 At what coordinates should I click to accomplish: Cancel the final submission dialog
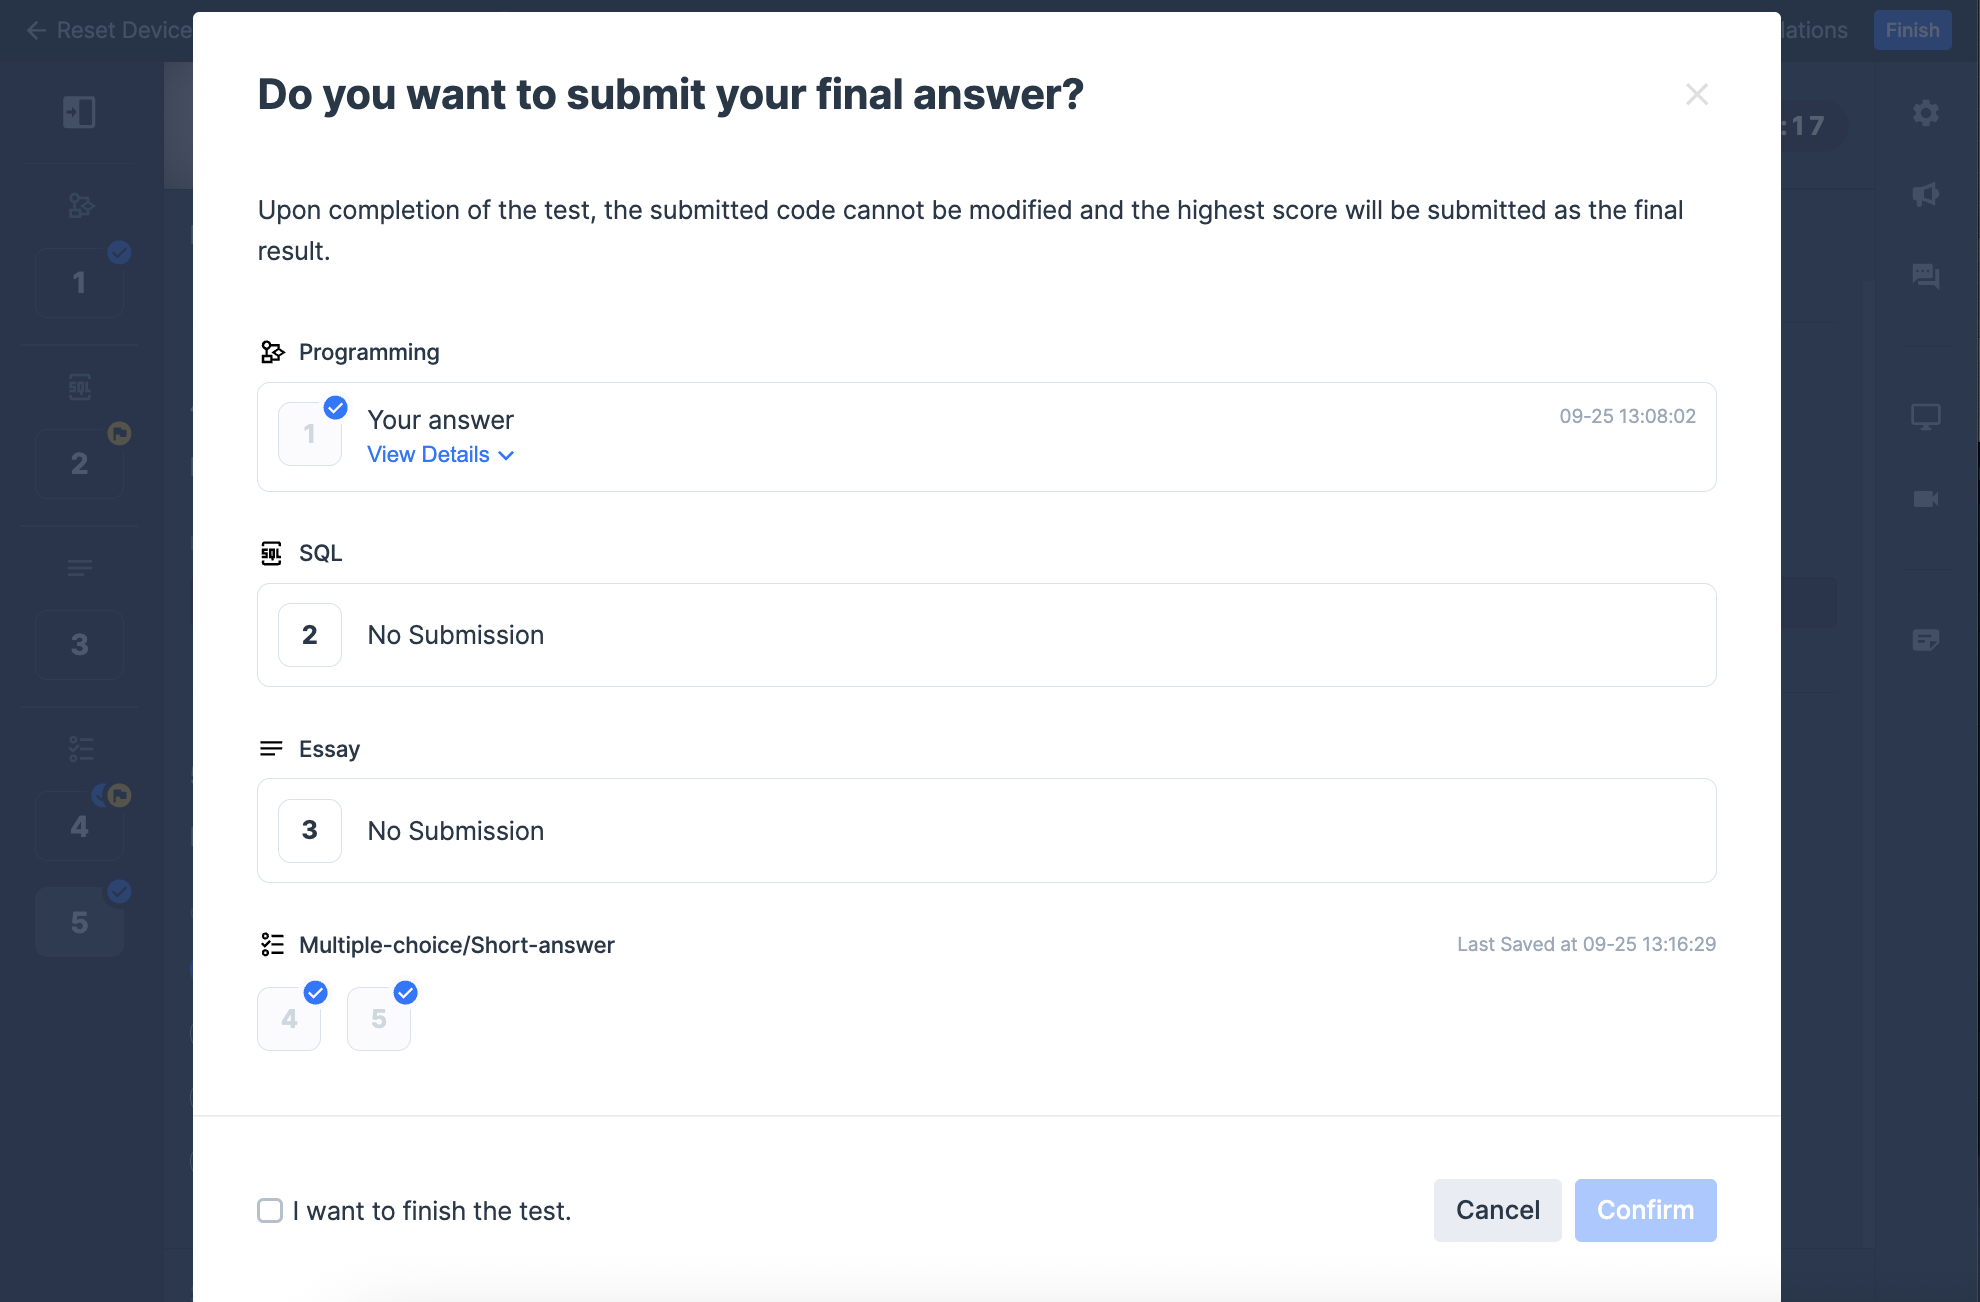[x=1497, y=1210]
